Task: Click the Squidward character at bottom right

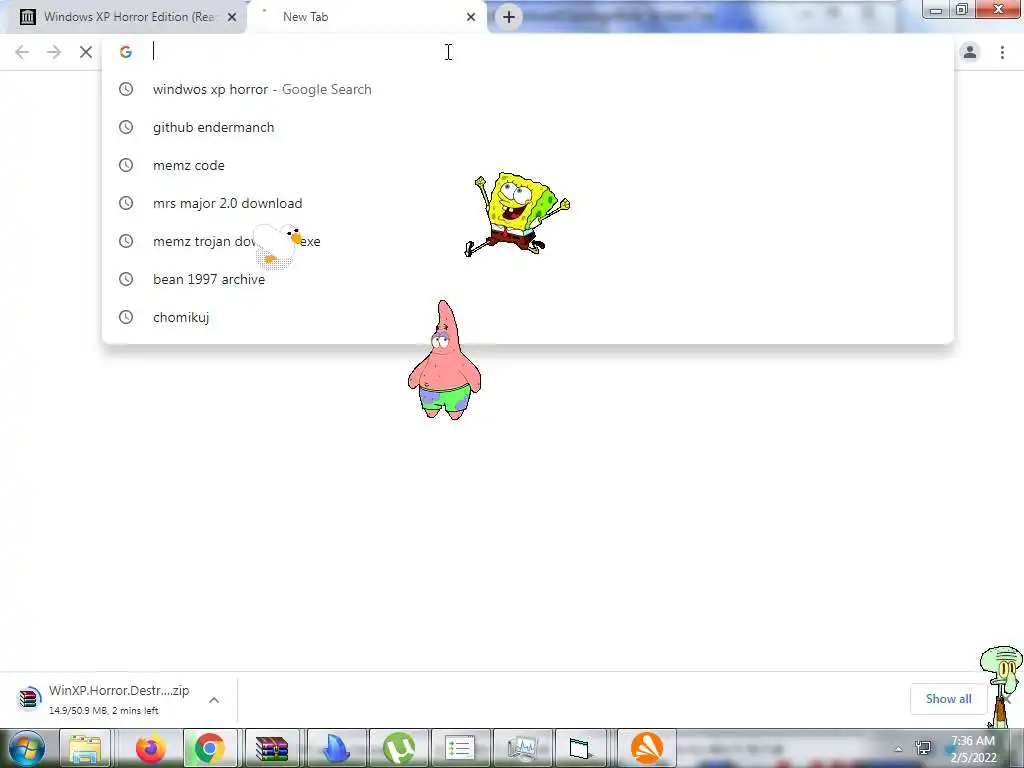Action: click(x=1004, y=686)
